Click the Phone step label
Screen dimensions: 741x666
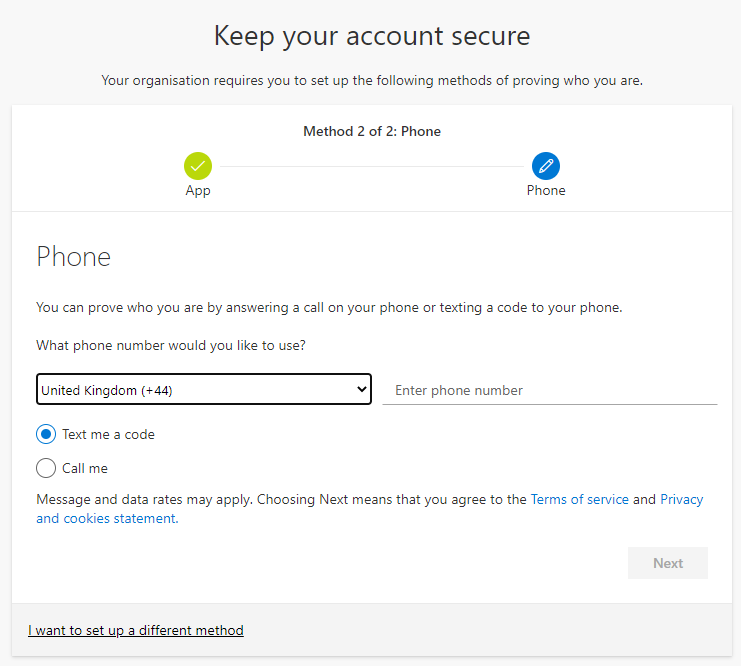click(x=546, y=190)
